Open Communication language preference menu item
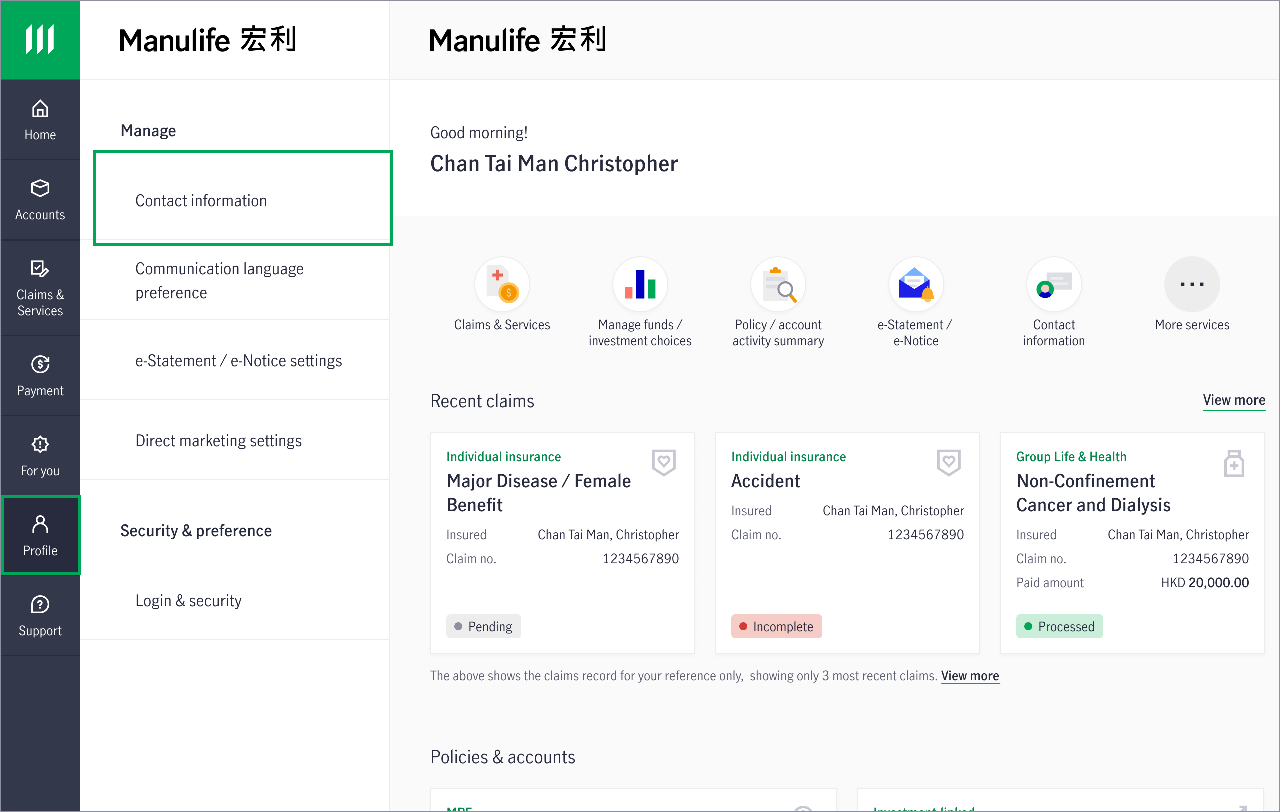 [x=235, y=281]
